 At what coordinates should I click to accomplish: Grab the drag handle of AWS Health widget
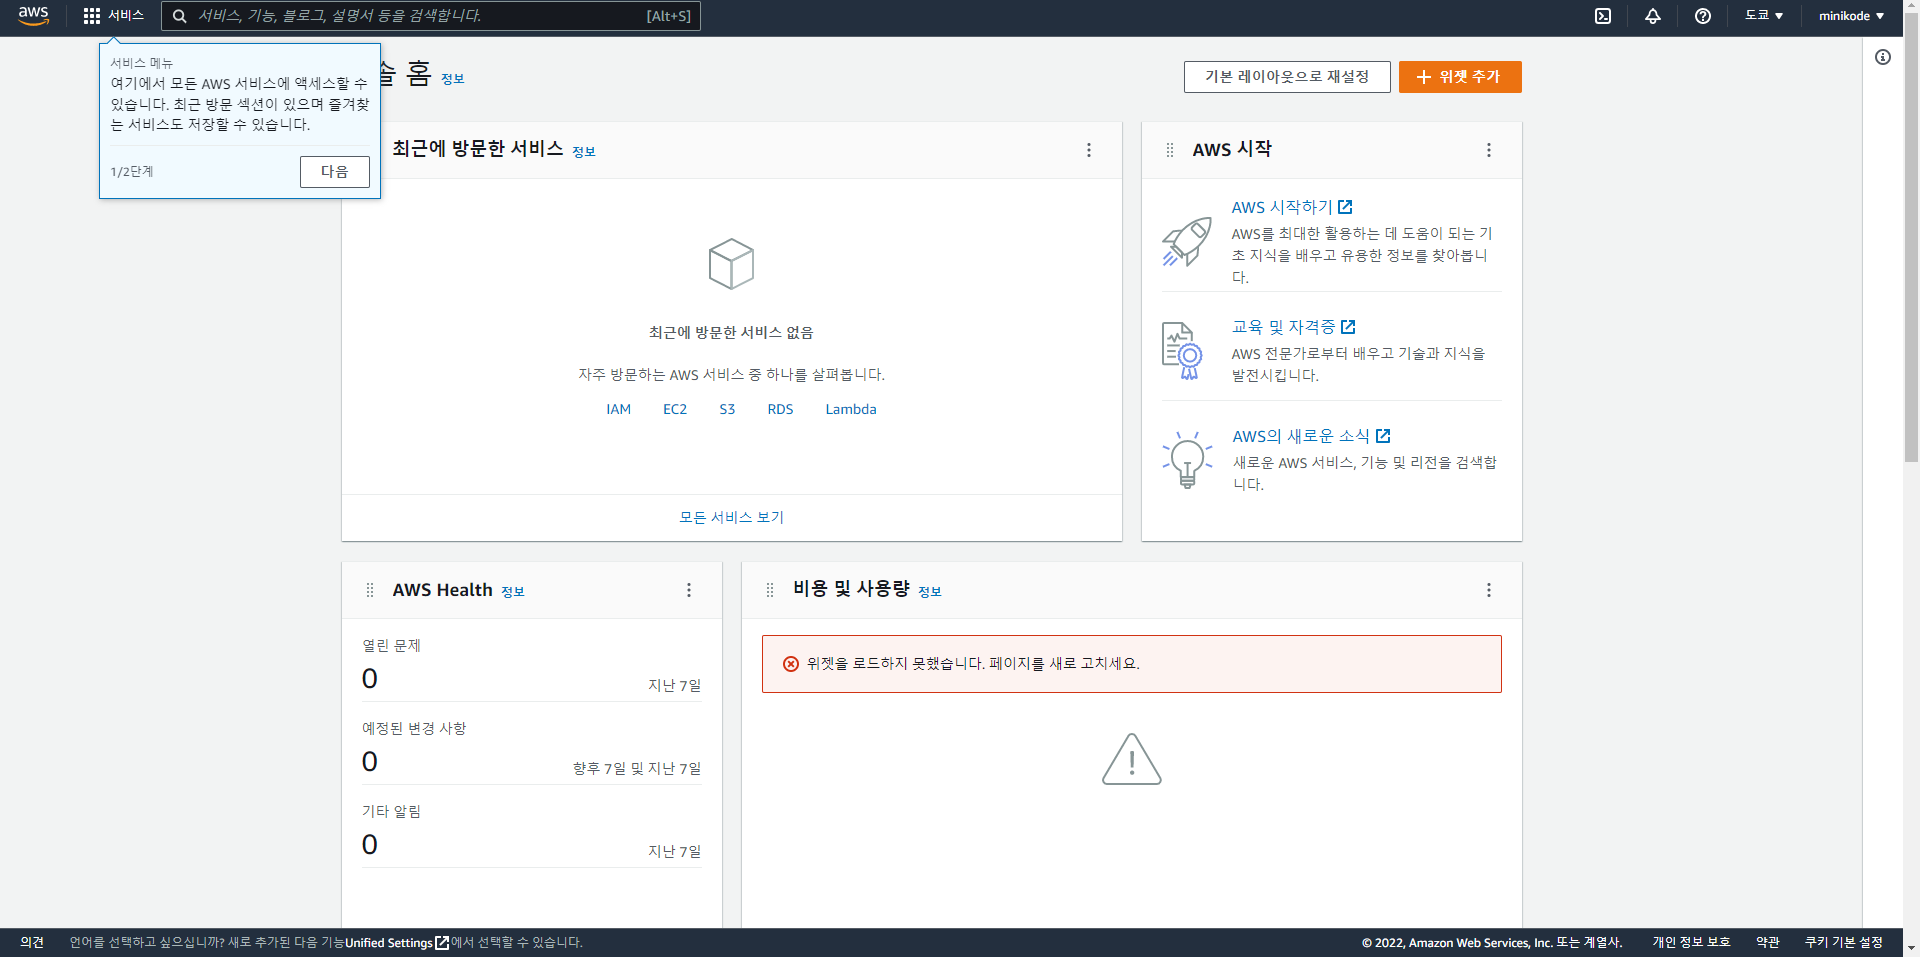tap(370, 590)
